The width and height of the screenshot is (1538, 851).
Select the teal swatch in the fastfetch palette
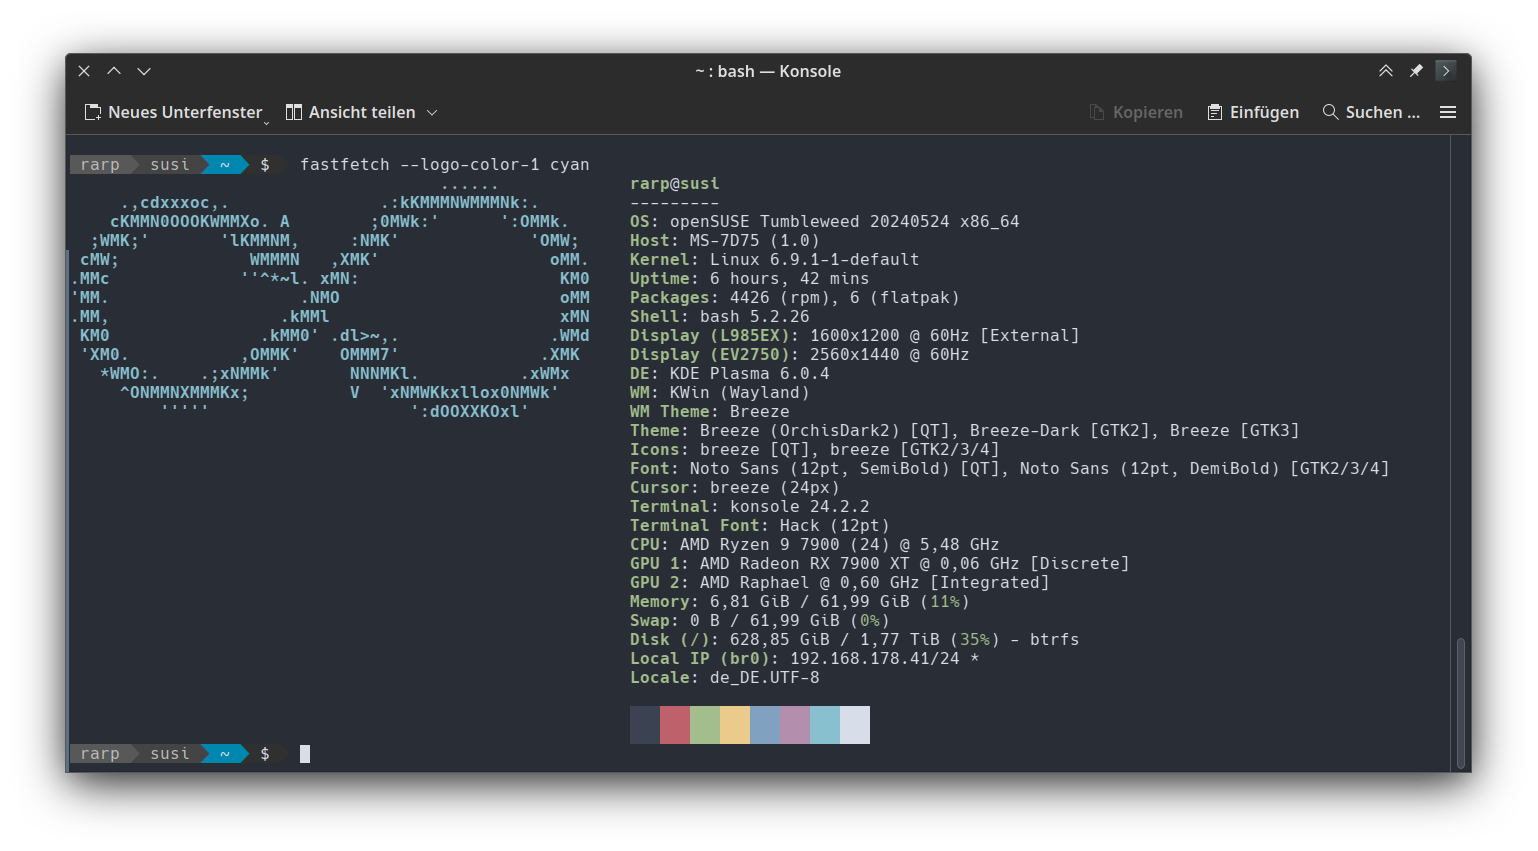825,724
